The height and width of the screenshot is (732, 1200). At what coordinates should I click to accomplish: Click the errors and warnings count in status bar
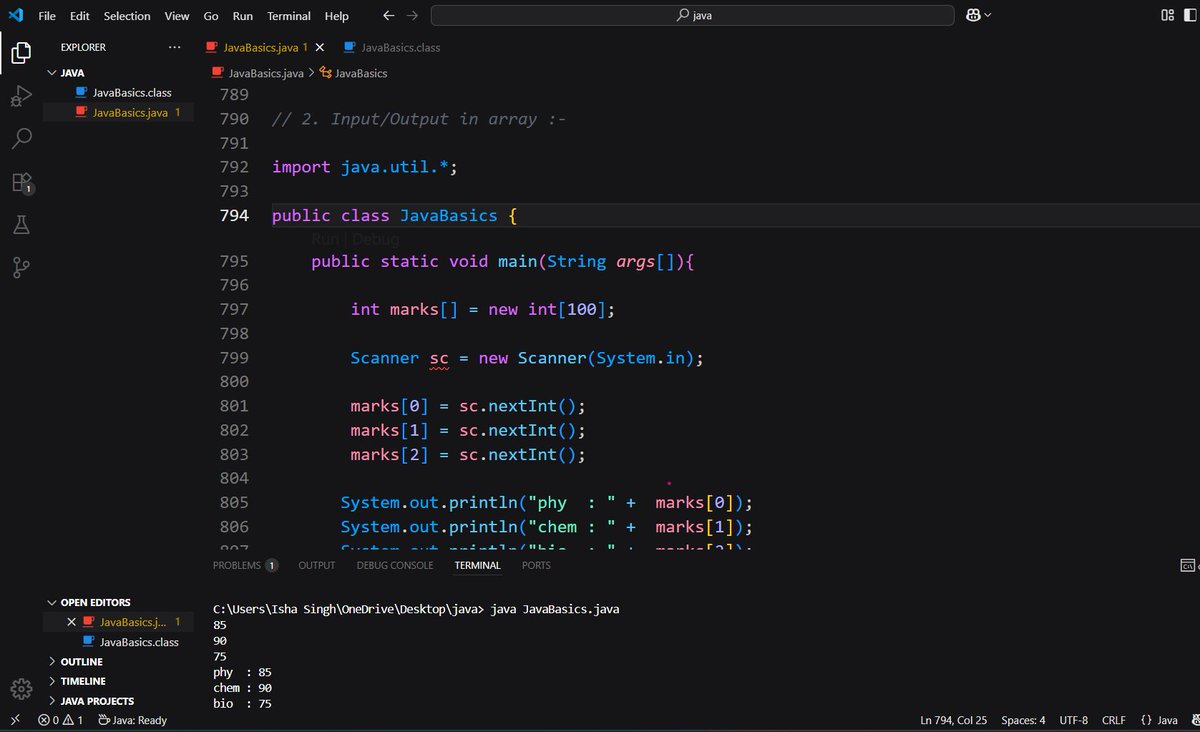(60, 720)
